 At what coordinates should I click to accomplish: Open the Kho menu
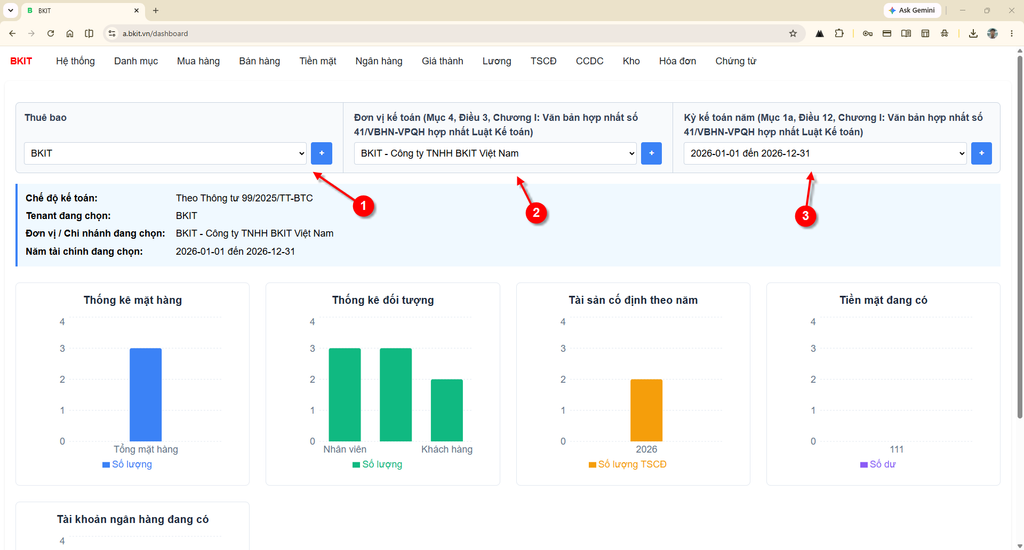[x=631, y=61]
